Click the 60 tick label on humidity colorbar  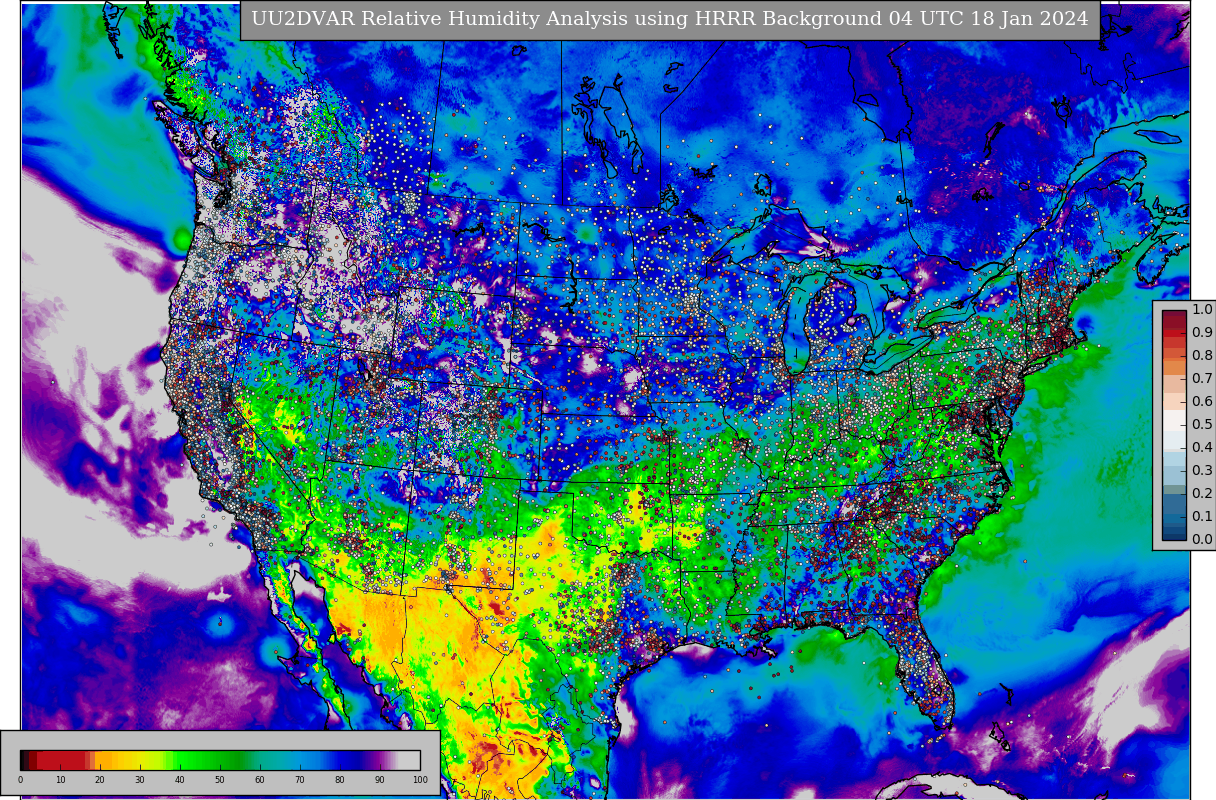(260, 780)
